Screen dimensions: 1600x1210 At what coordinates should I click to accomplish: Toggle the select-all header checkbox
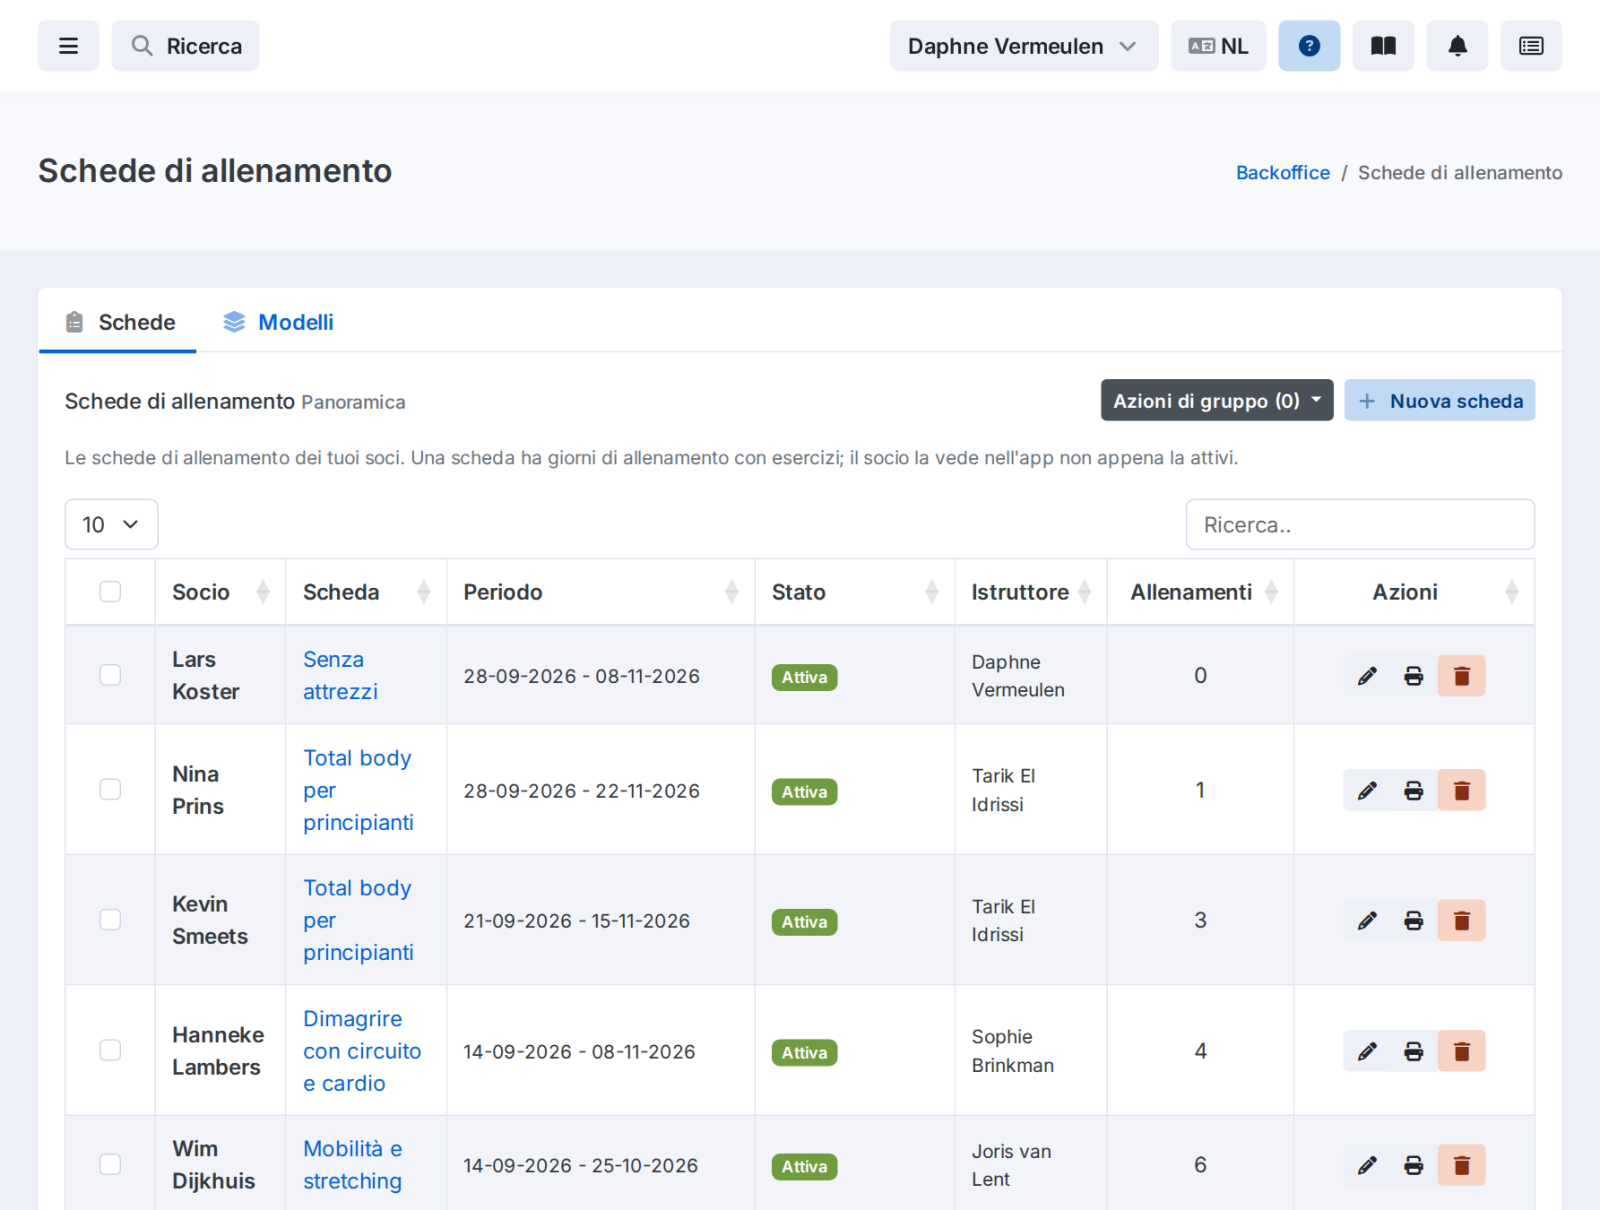(x=110, y=592)
